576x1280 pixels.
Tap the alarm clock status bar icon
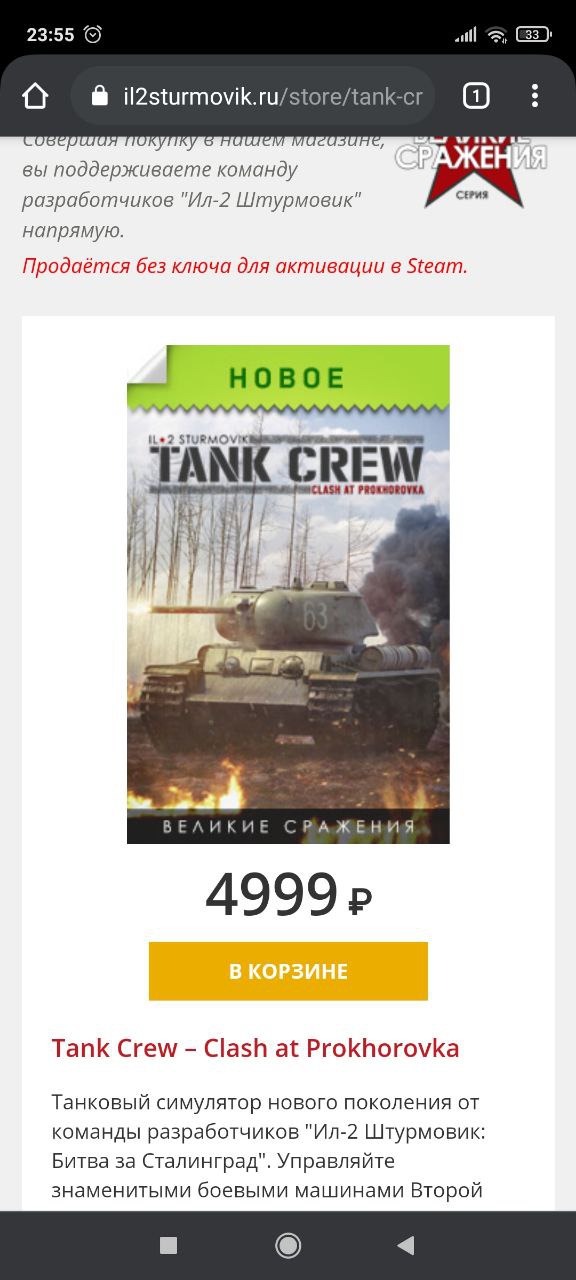[93, 34]
